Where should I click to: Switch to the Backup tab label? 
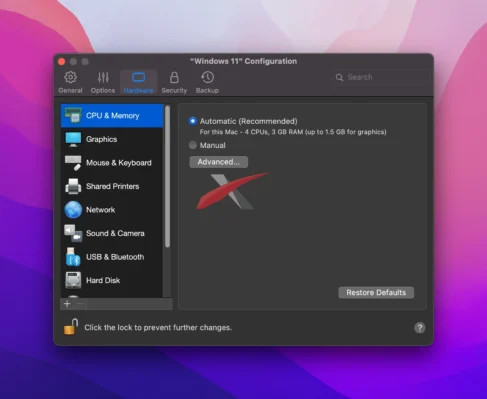(207, 90)
